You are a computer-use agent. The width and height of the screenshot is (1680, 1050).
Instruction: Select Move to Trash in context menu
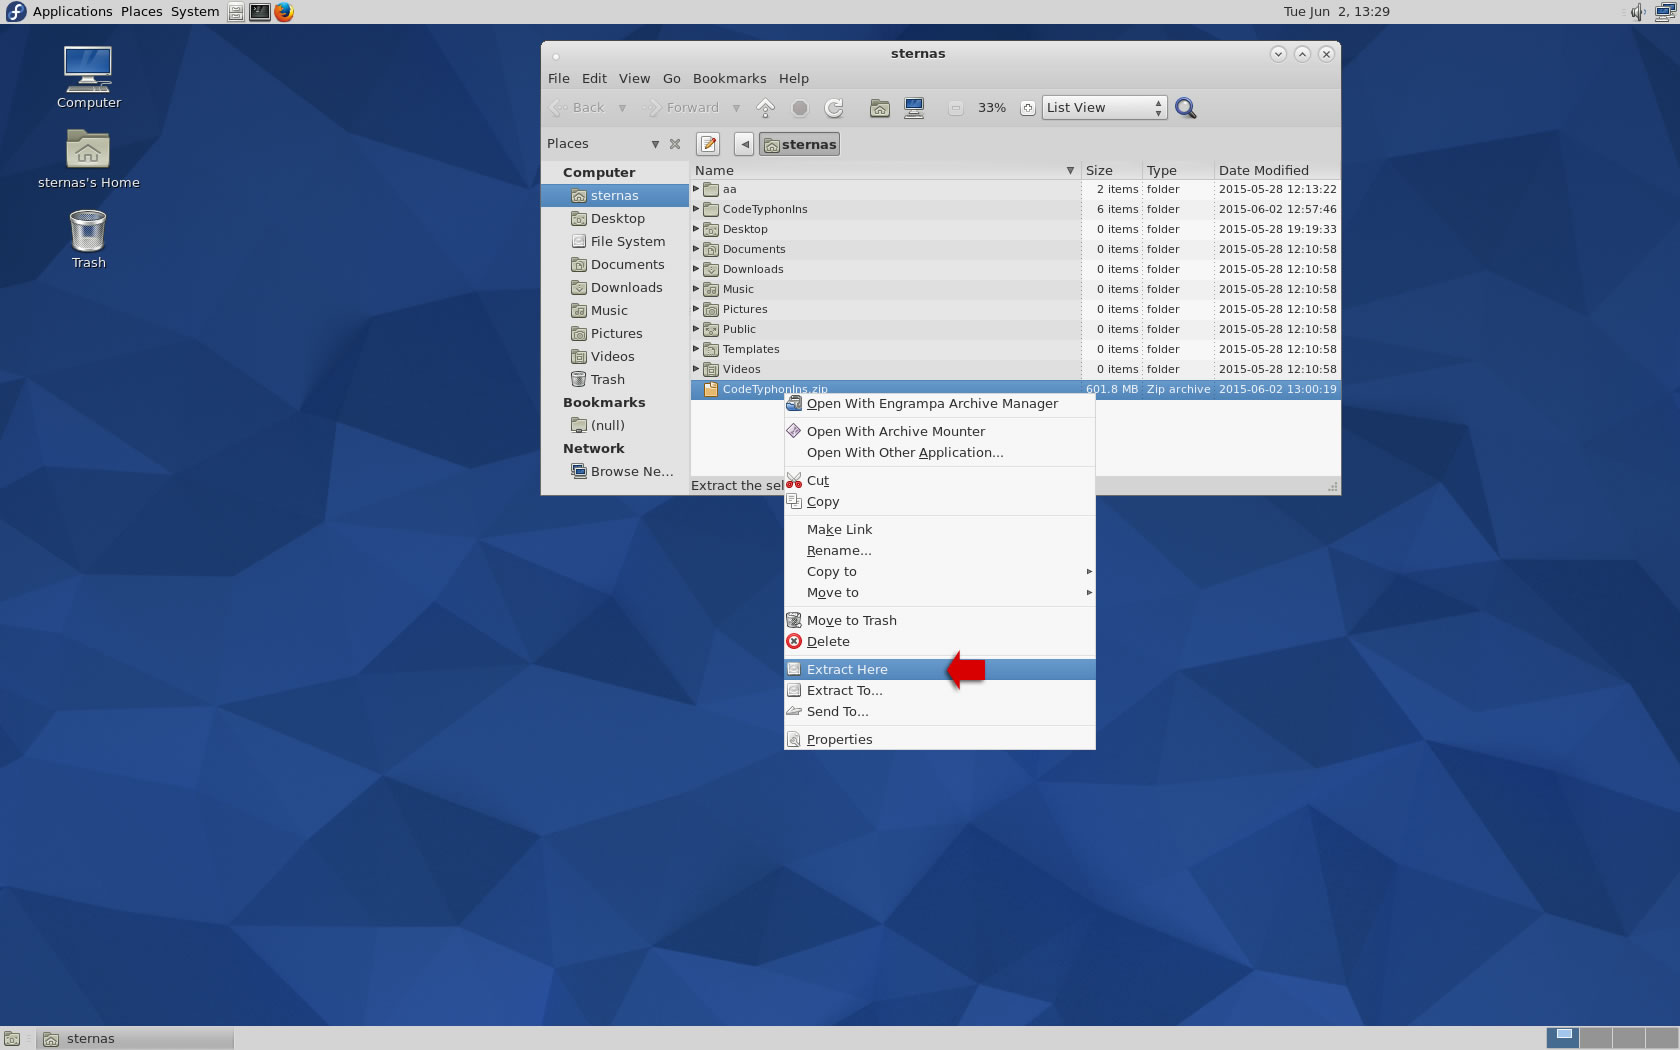(x=940, y=621)
